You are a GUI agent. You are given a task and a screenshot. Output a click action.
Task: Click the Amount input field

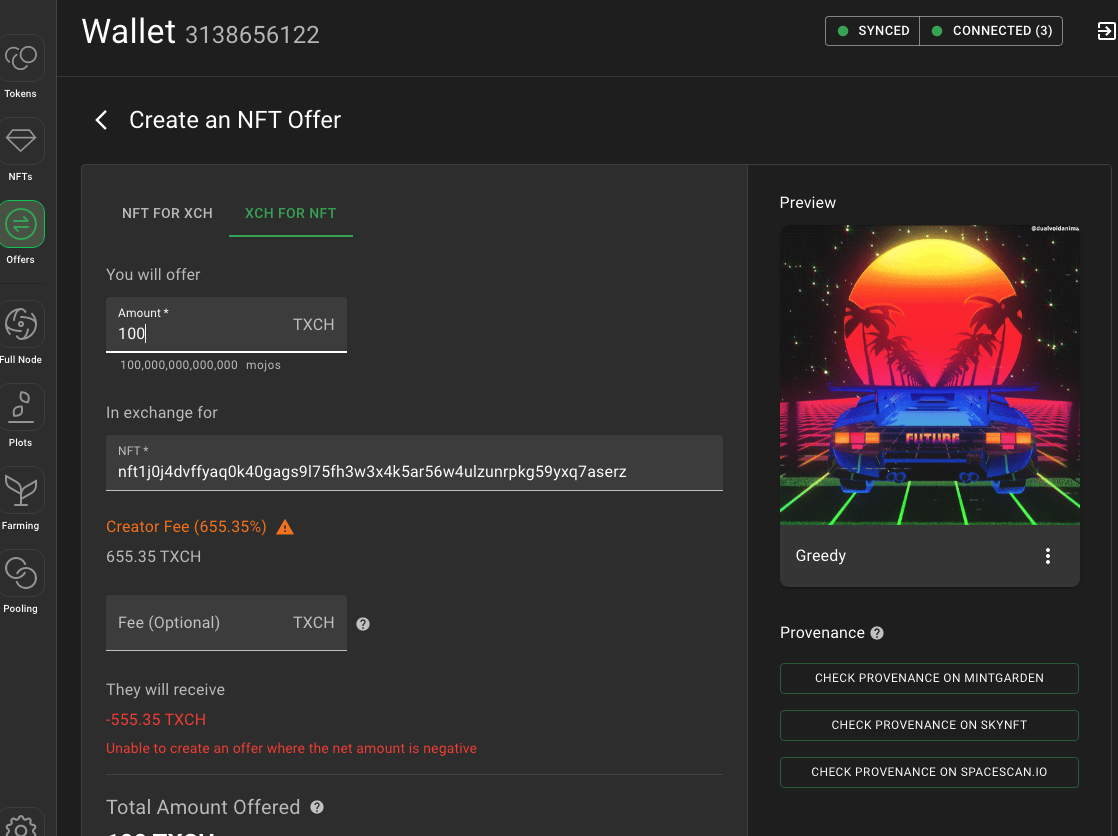click(x=226, y=325)
